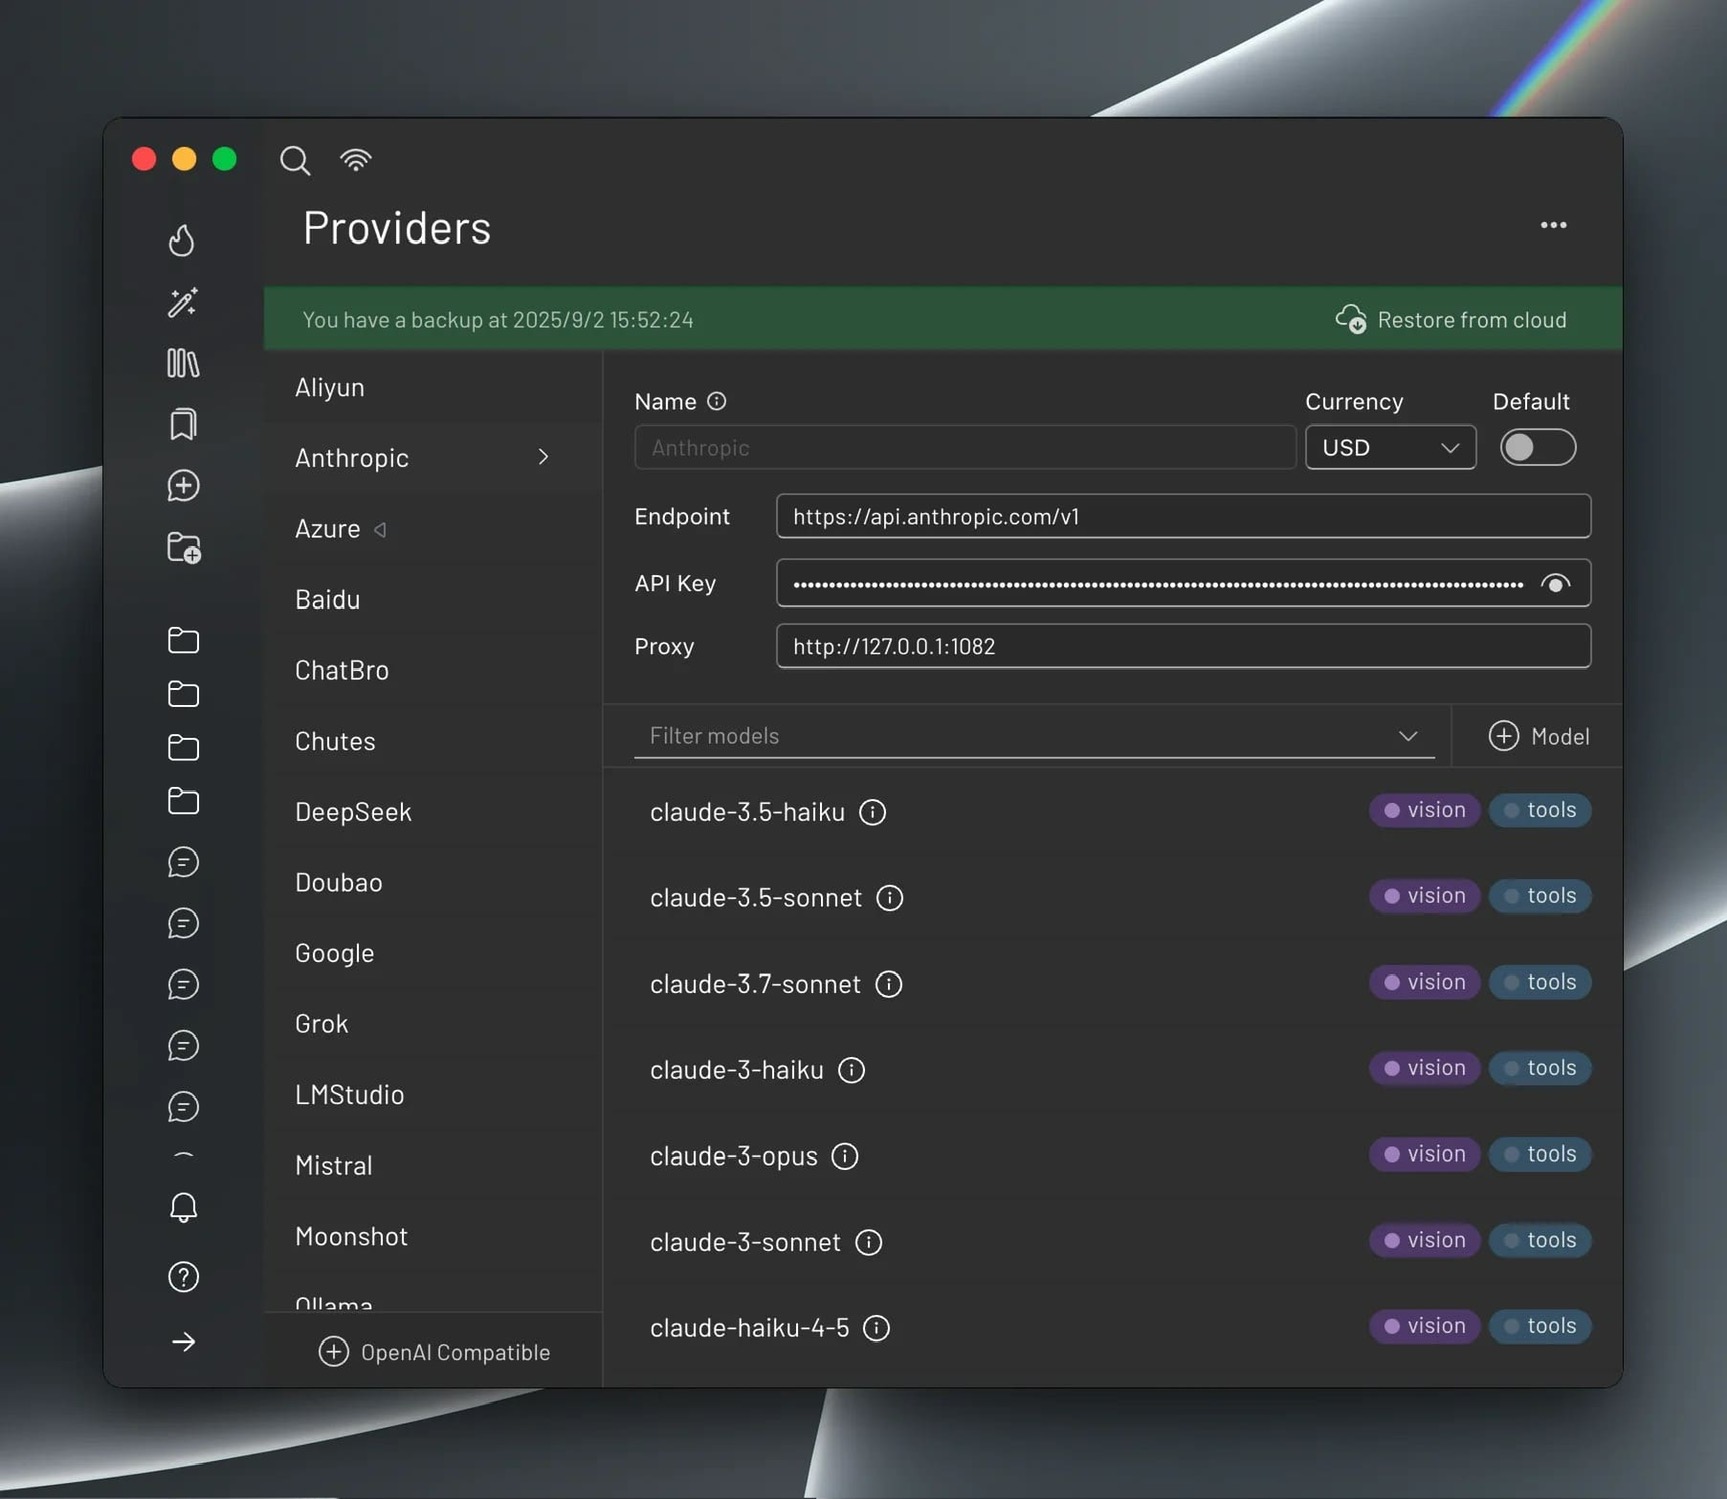This screenshot has height=1499, width=1727.
Task: Expand the Filter models dropdown
Action: (1408, 736)
